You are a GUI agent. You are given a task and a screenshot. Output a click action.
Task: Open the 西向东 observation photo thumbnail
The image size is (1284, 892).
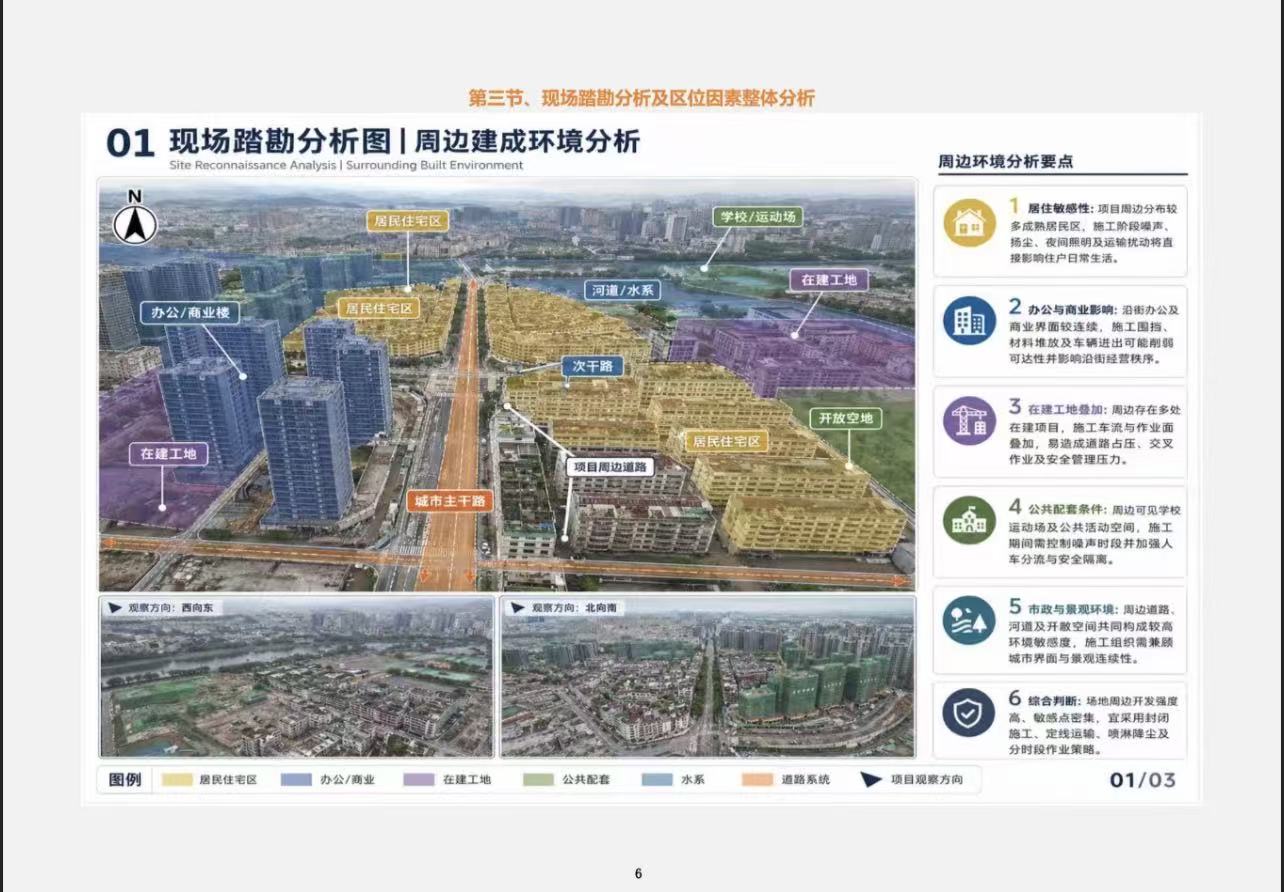pos(297,677)
